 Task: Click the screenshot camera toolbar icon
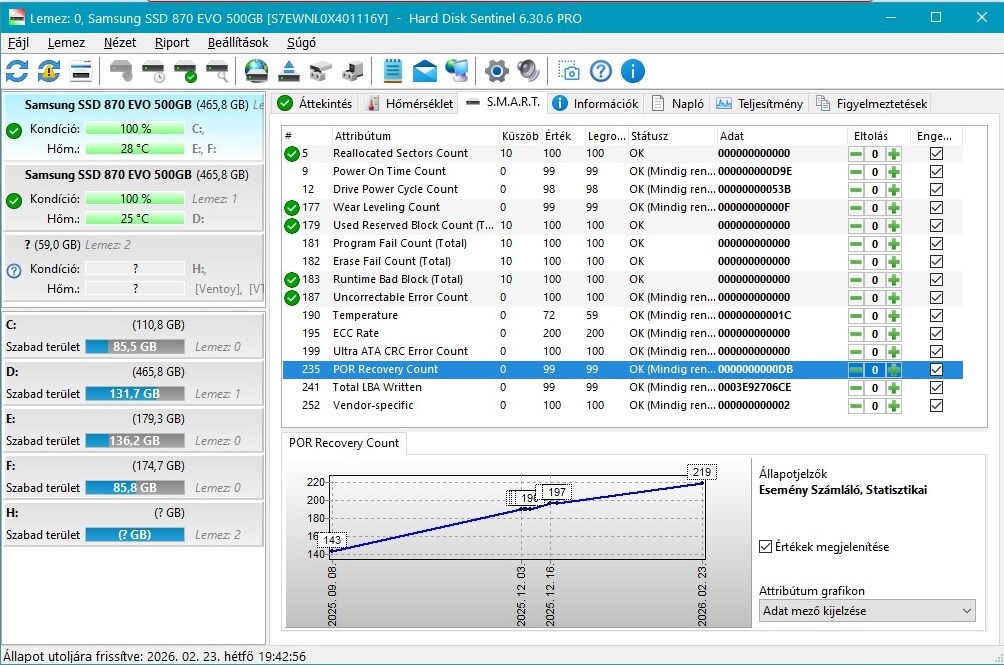(x=569, y=71)
